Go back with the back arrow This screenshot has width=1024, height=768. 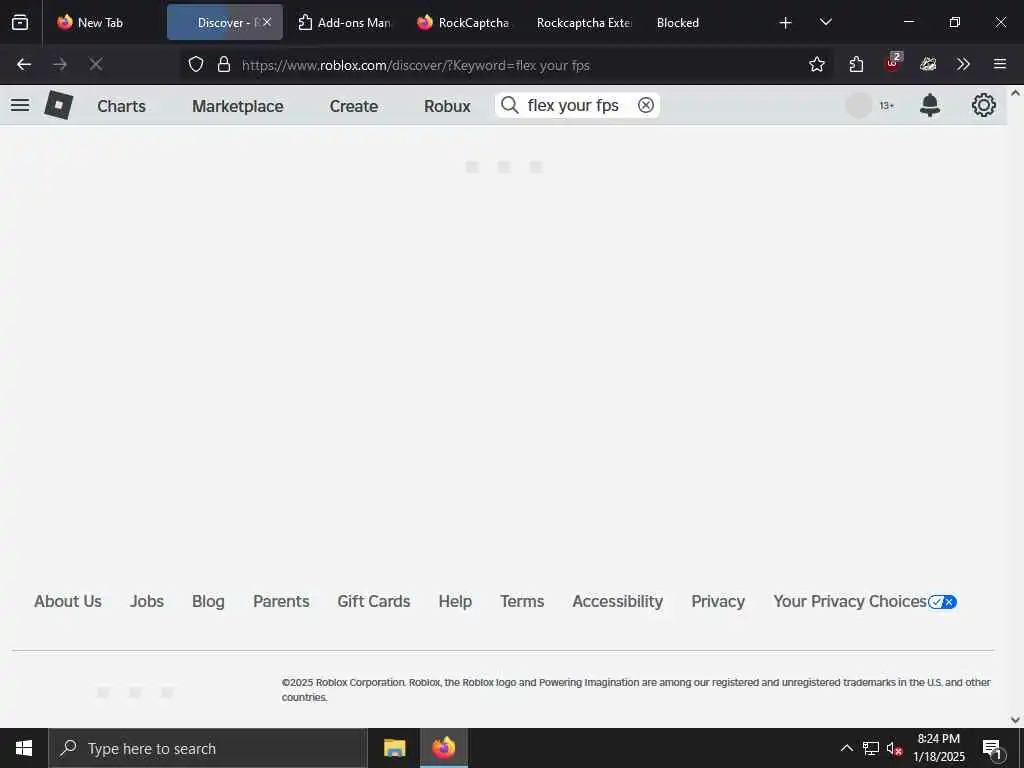24,64
